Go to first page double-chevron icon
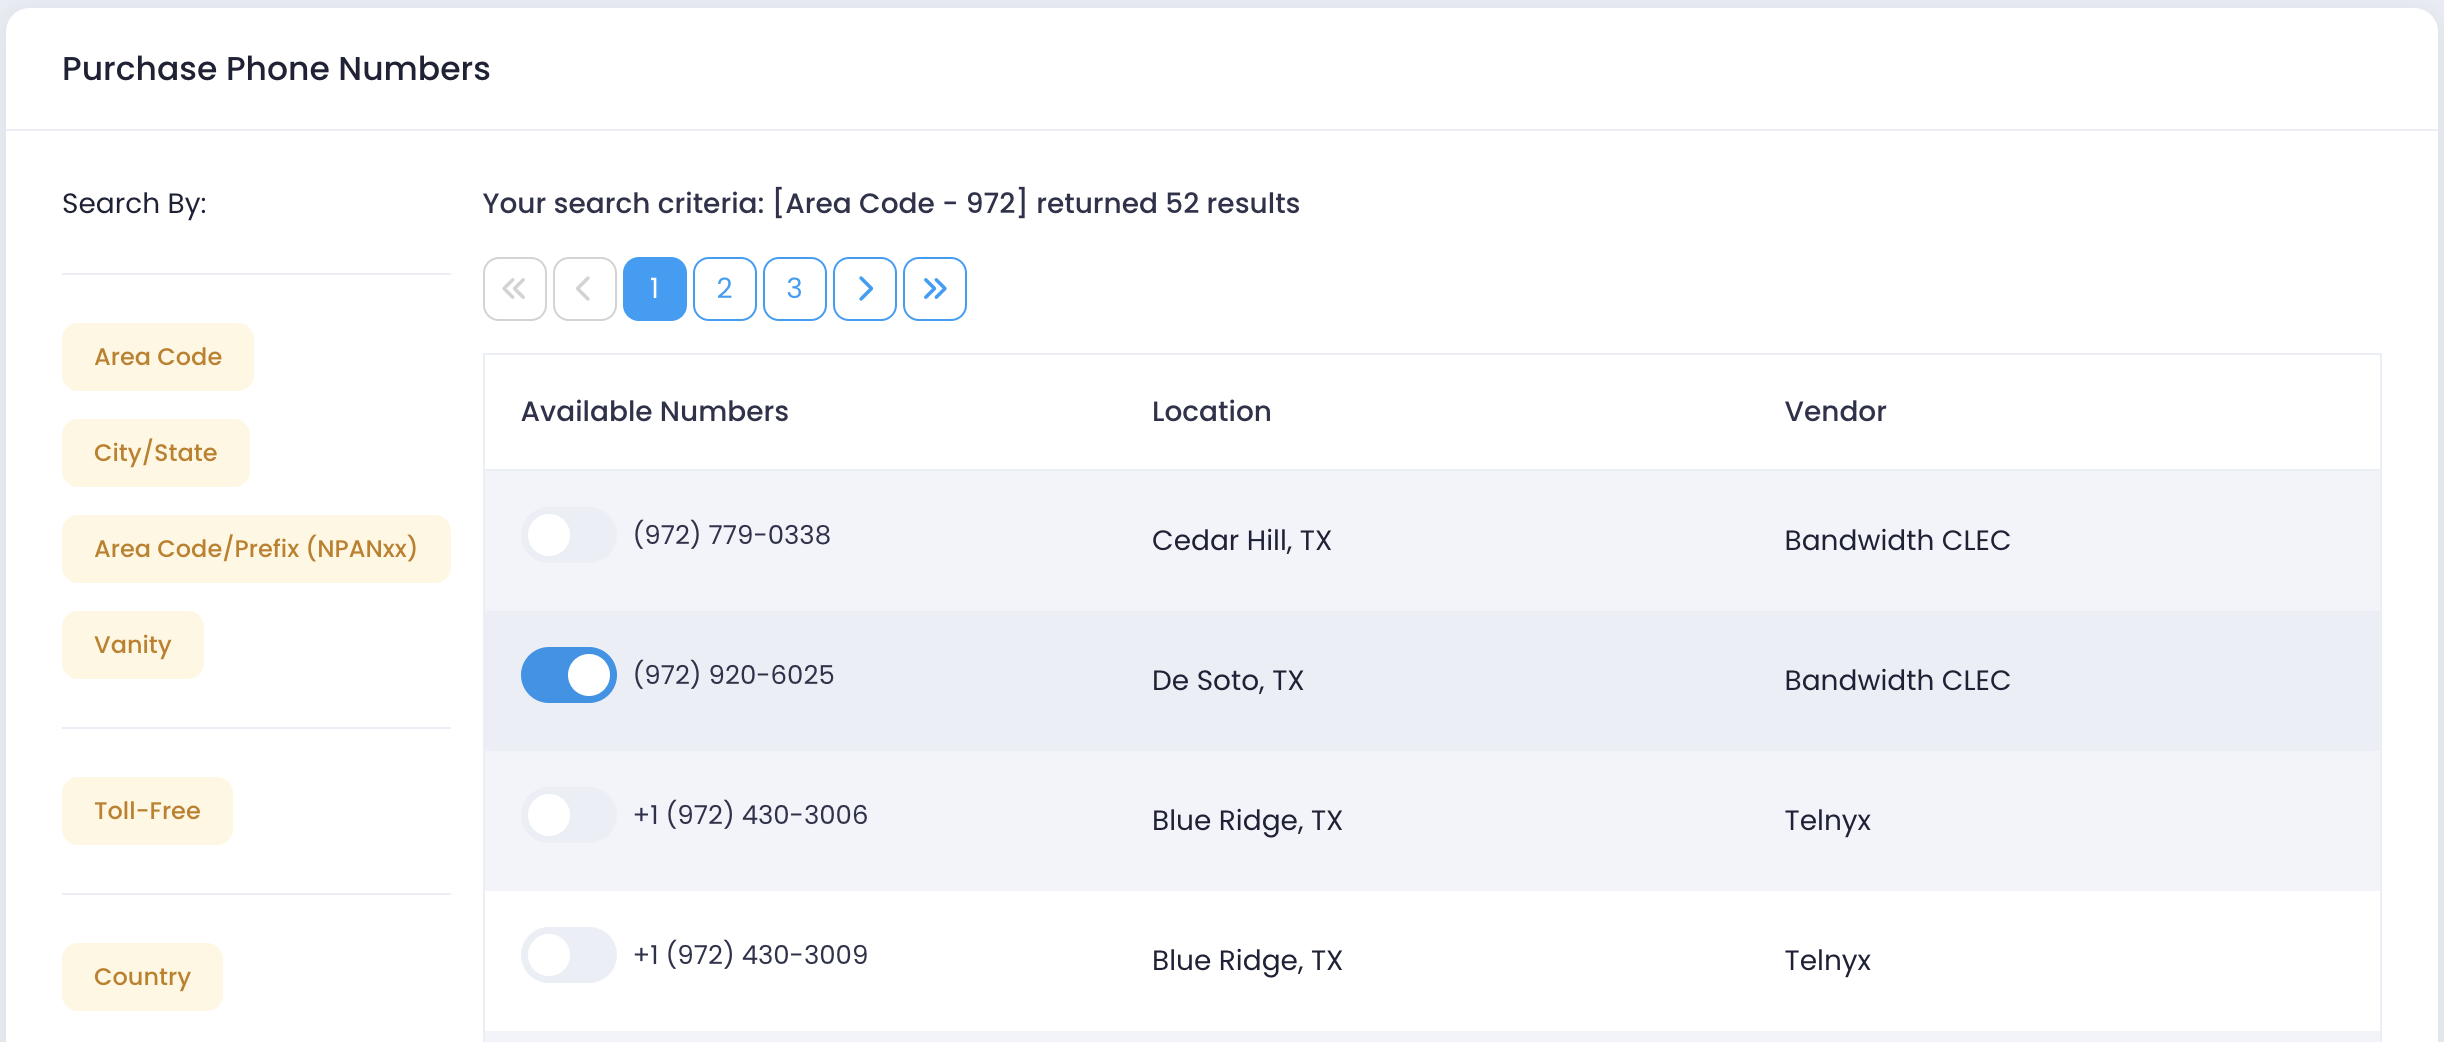This screenshot has width=2444, height=1042. tap(514, 289)
